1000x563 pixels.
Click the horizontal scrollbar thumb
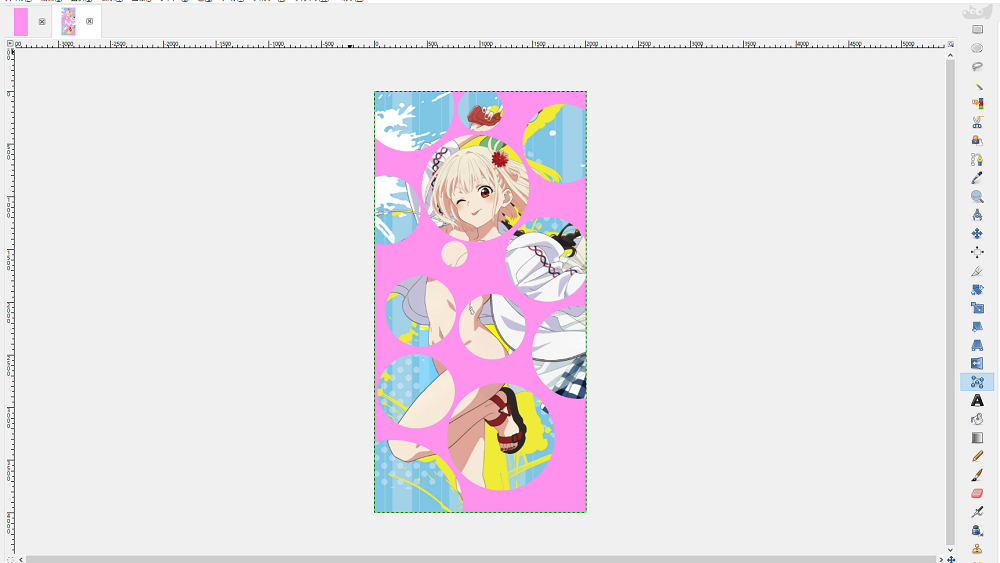tap(481, 559)
